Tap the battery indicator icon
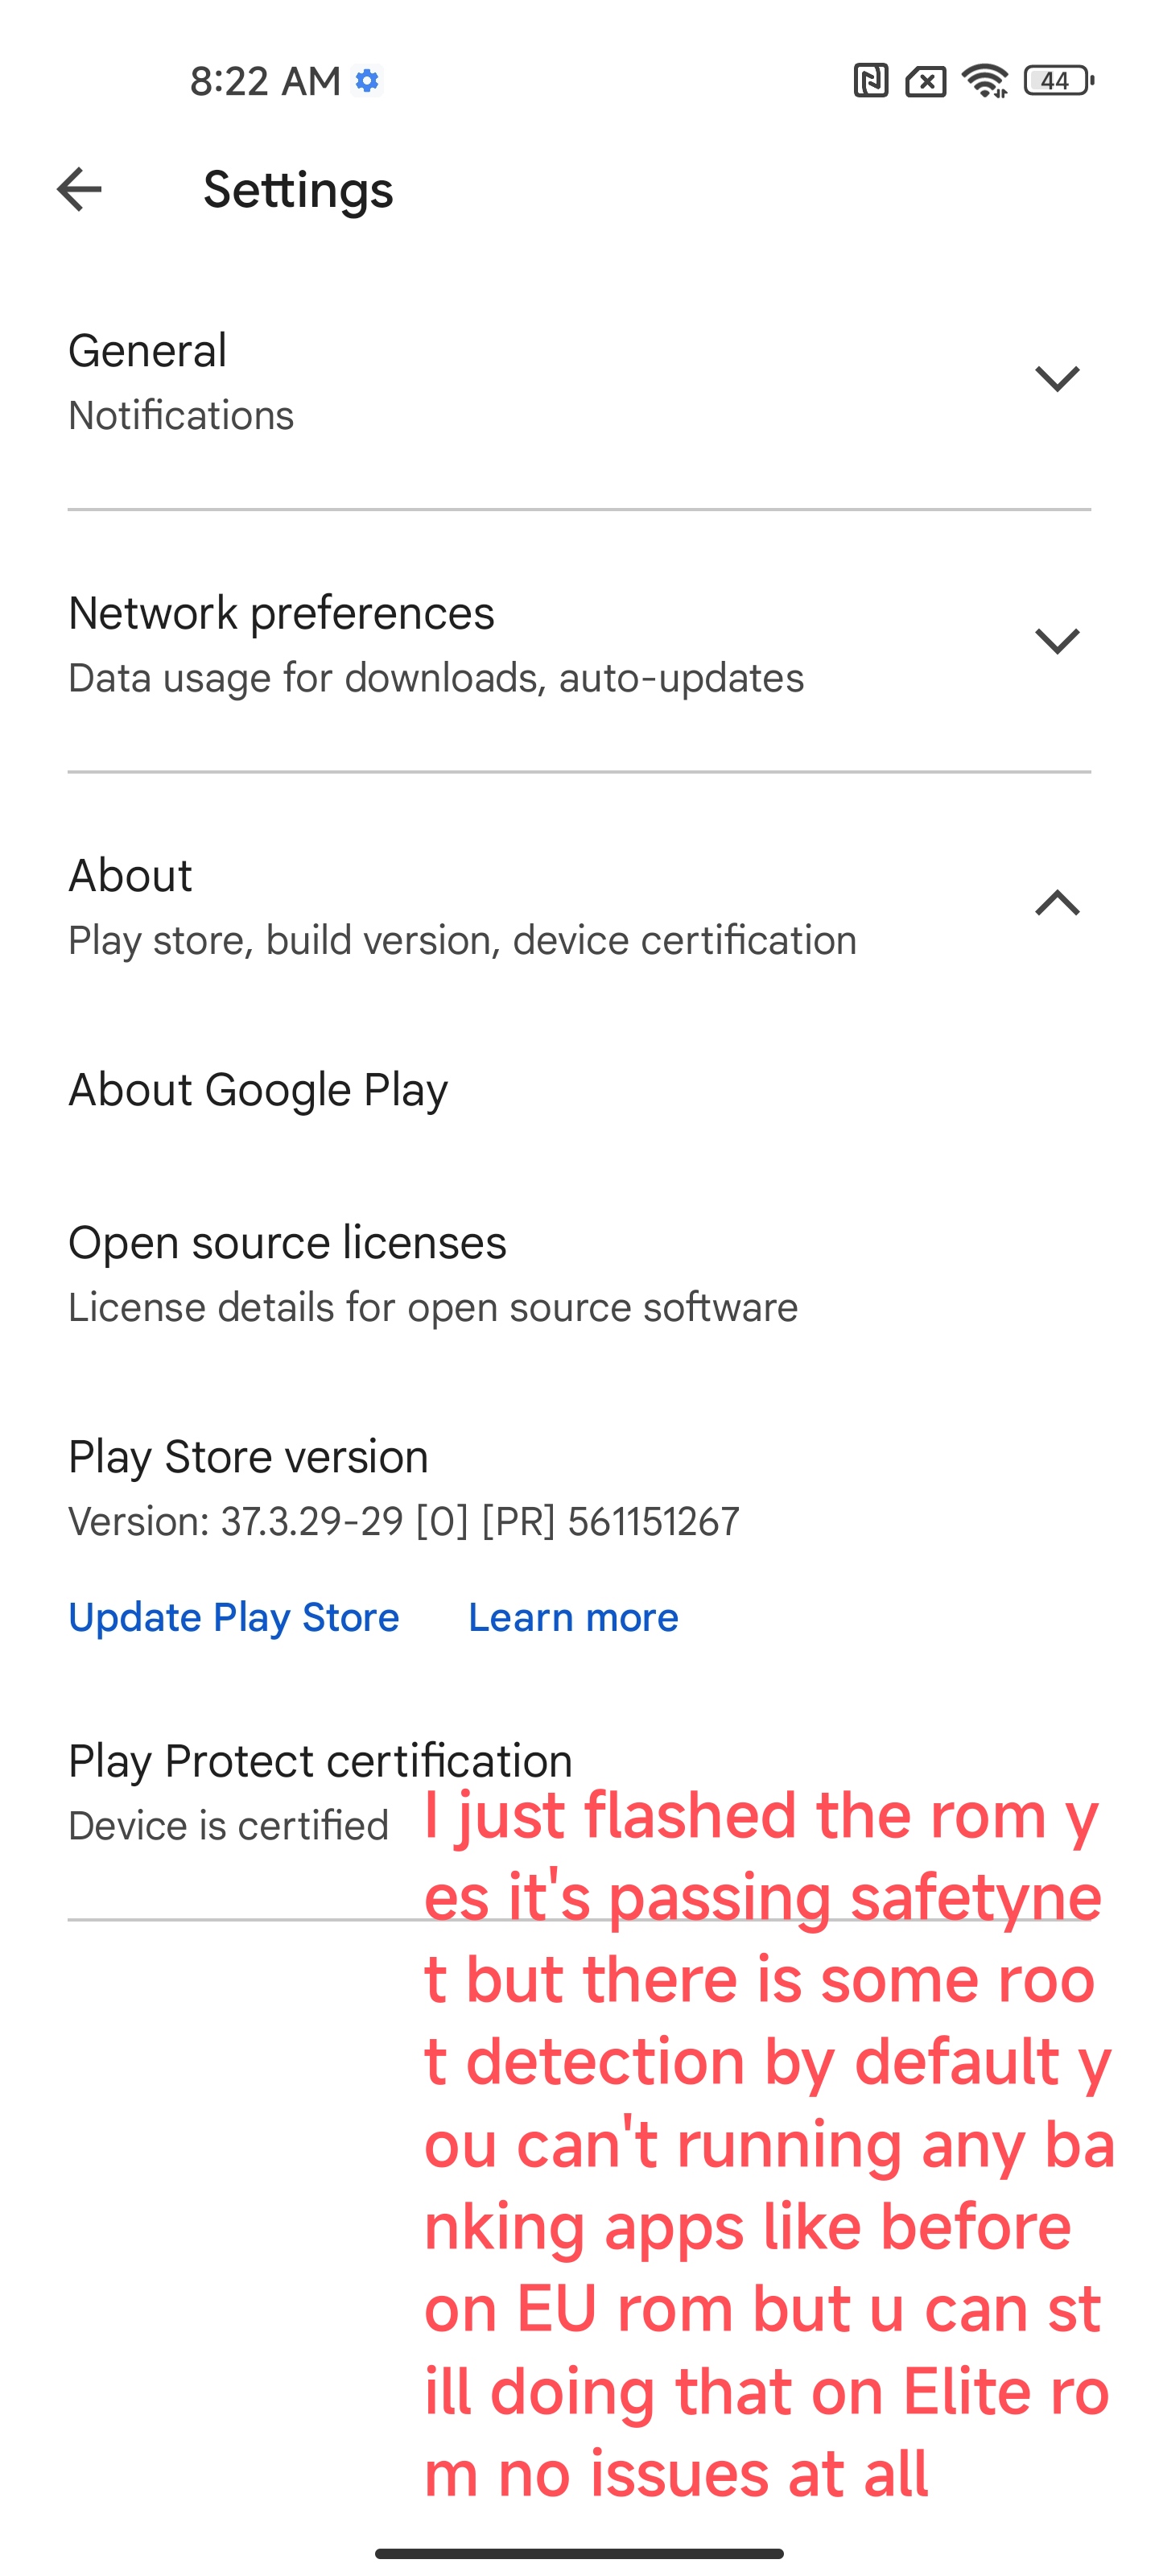Viewport: 1159px width, 2576px height. tap(1058, 80)
